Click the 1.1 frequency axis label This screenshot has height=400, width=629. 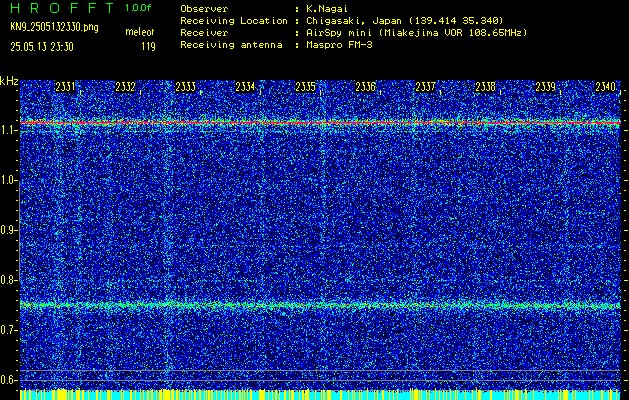coord(7,130)
